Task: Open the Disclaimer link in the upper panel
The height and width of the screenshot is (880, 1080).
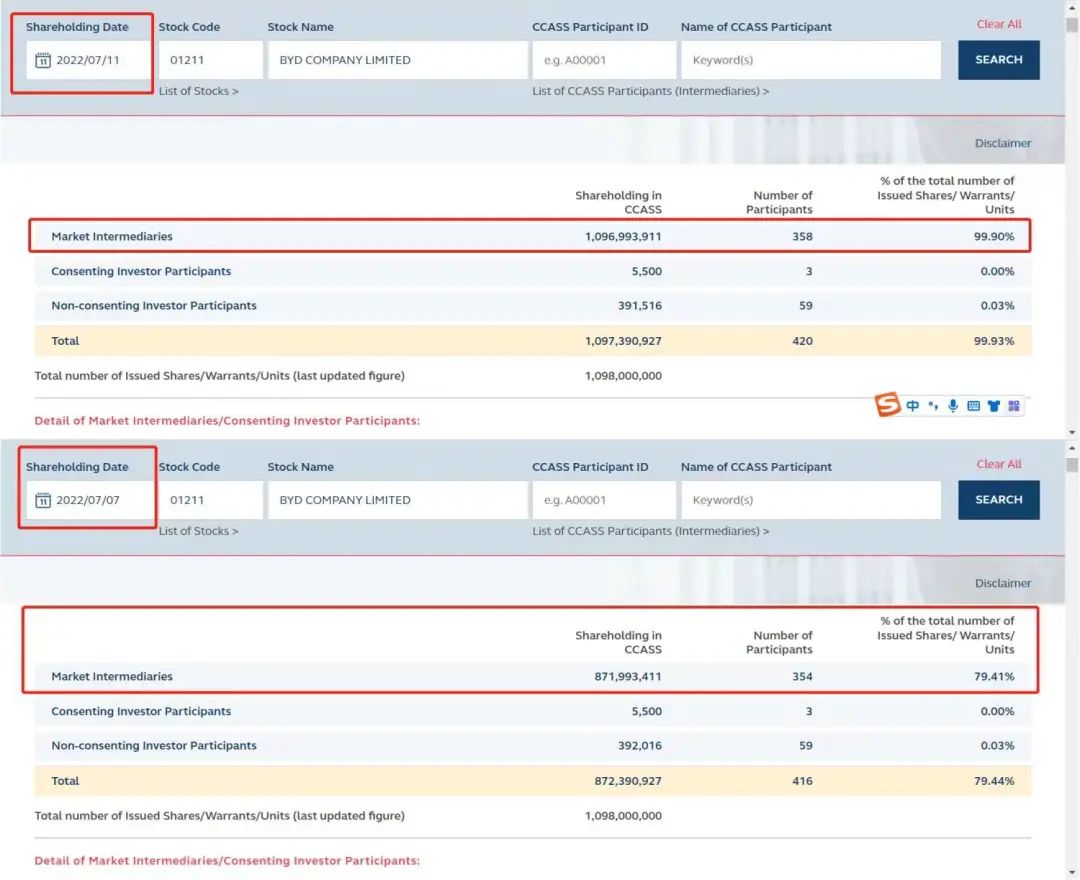Action: (1002, 143)
